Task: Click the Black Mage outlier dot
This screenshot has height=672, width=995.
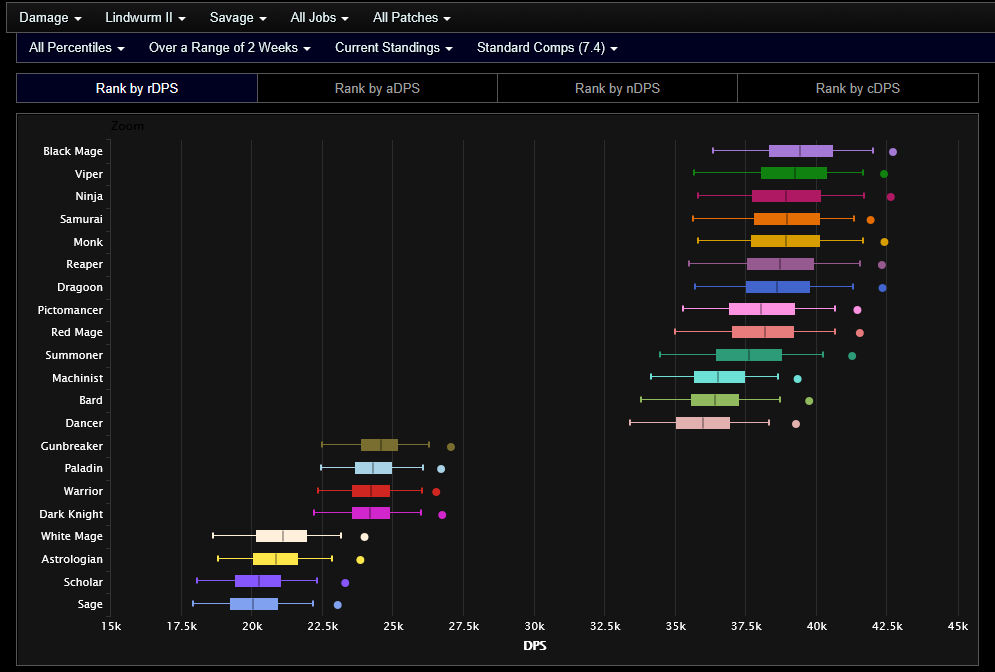Action: pyautogui.click(x=893, y=152)
